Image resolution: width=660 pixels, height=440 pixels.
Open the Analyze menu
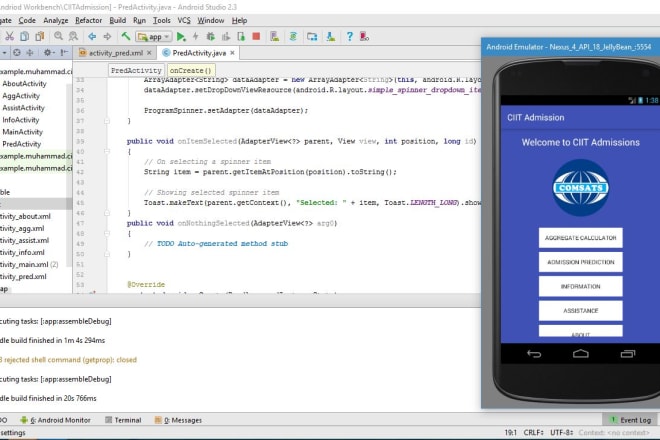pos(56,20)
